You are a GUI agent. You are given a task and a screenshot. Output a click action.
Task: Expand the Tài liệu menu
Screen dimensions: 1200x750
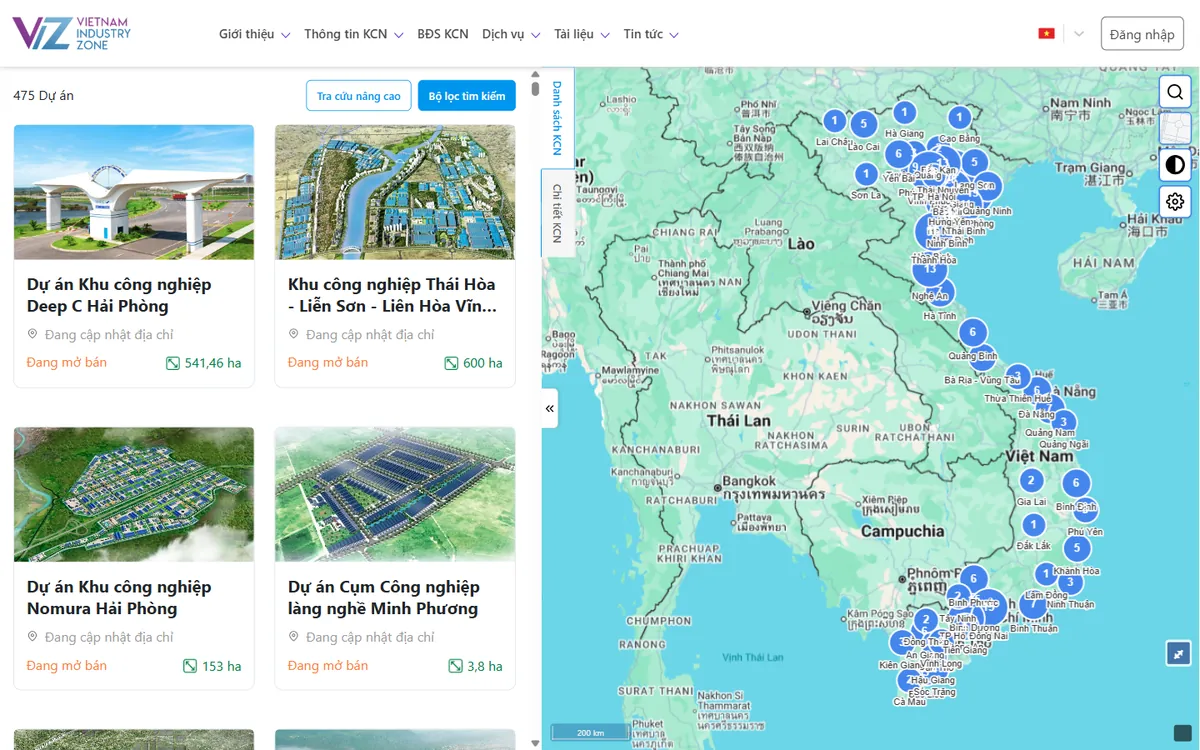pos(581,34)
